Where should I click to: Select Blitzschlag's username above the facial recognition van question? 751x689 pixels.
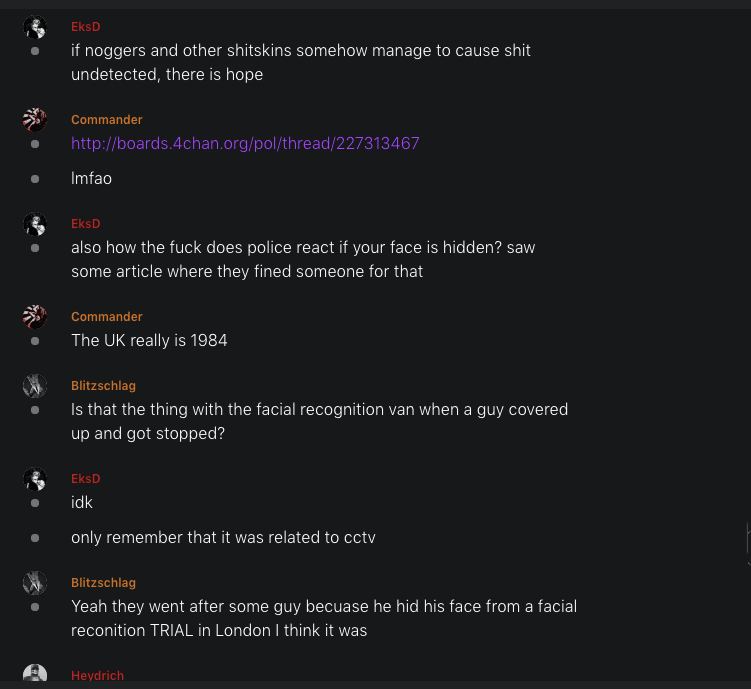(x=103, y=386)
